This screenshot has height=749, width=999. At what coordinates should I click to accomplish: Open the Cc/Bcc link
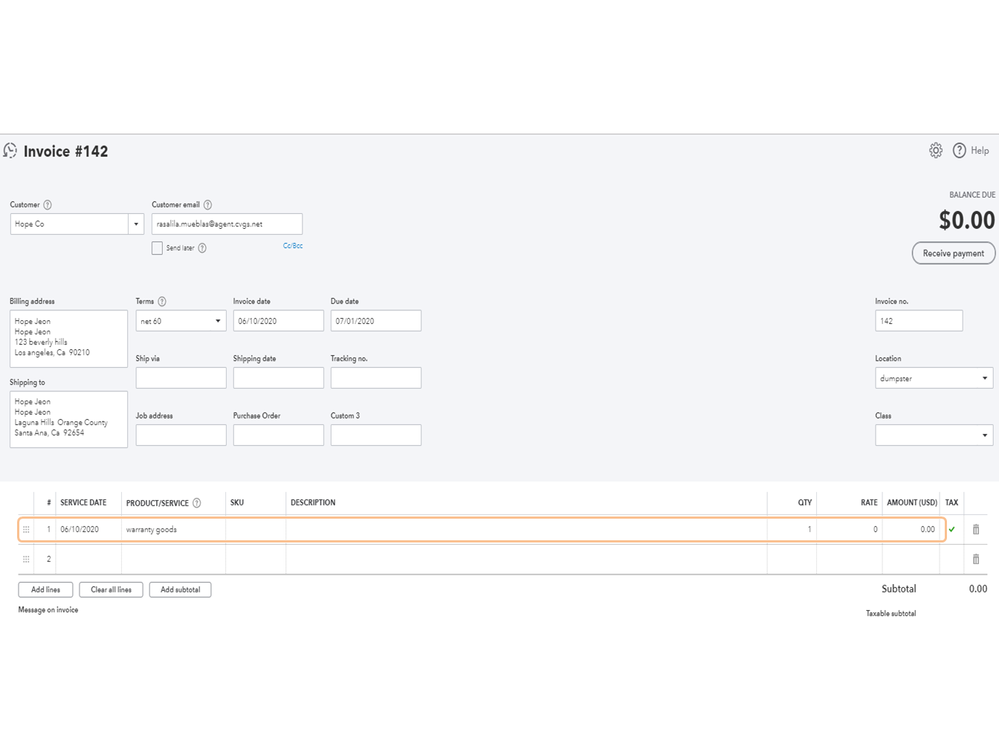[x=292, y=246]
